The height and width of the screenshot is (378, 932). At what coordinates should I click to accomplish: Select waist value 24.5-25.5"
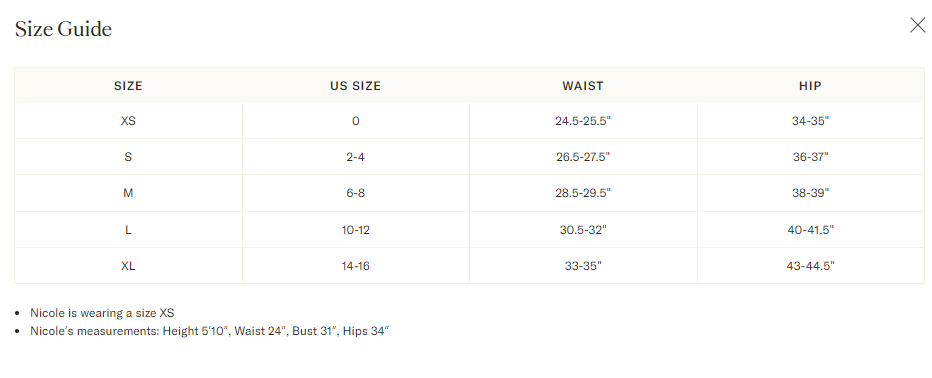pos(583,121)
